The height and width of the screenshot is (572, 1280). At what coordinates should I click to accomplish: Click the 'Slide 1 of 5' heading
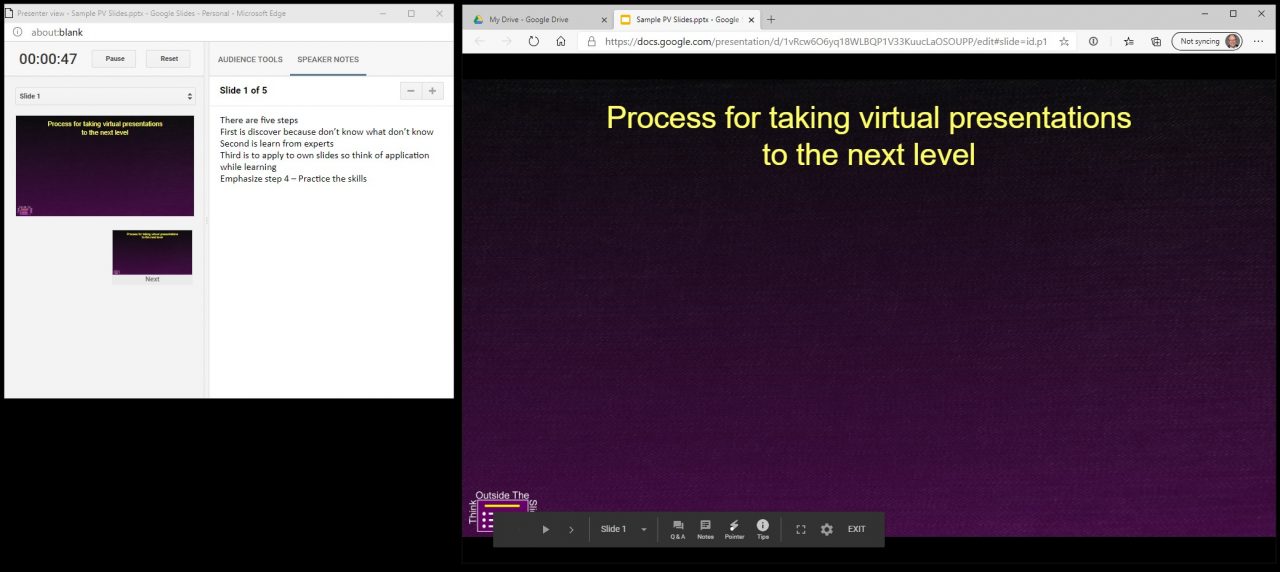point(243,90)
